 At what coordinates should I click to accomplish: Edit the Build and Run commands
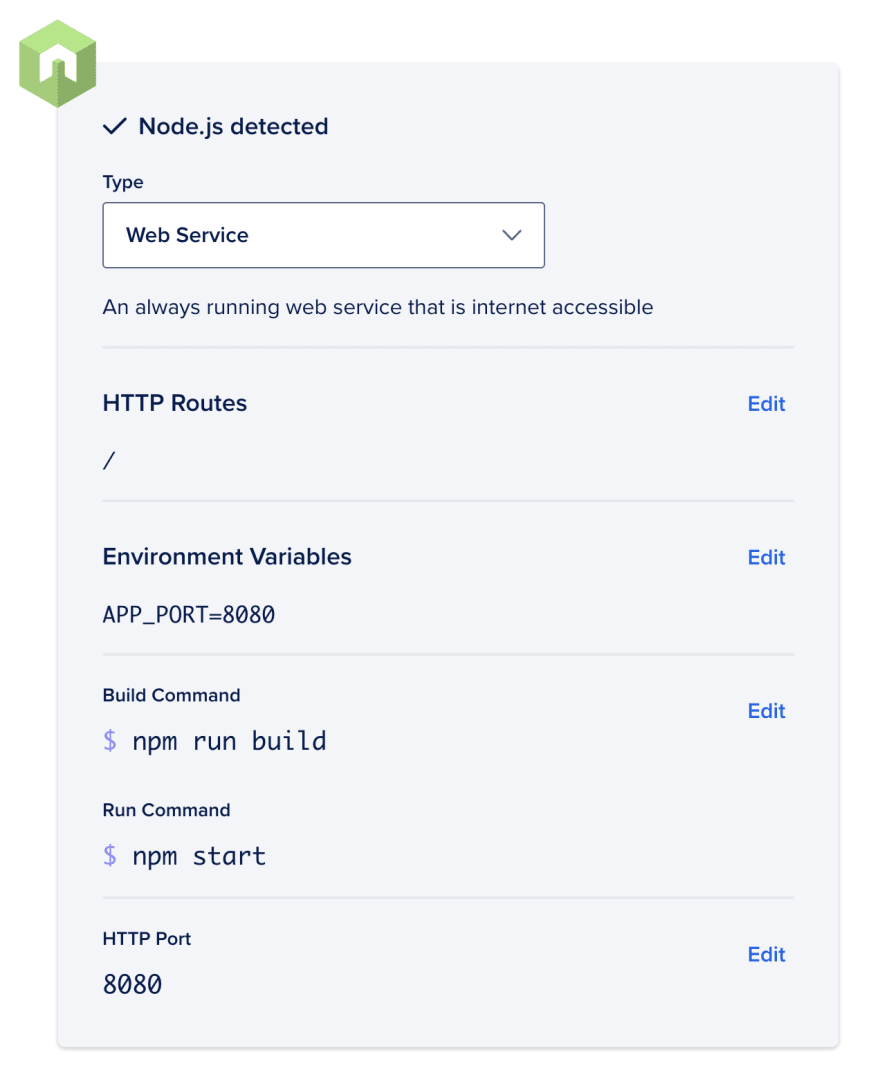coord(766,711)
